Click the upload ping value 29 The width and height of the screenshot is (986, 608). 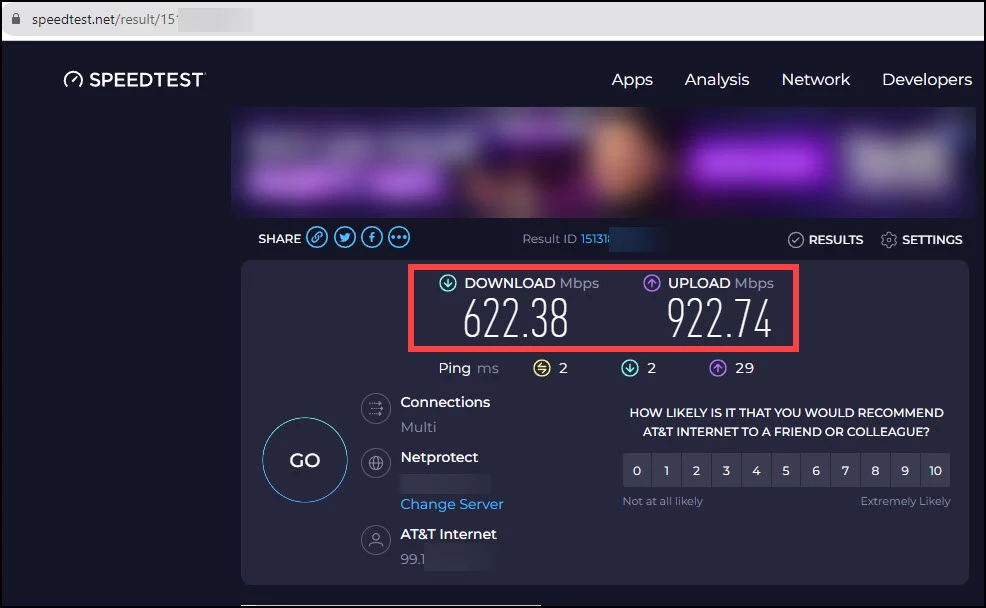744,368
